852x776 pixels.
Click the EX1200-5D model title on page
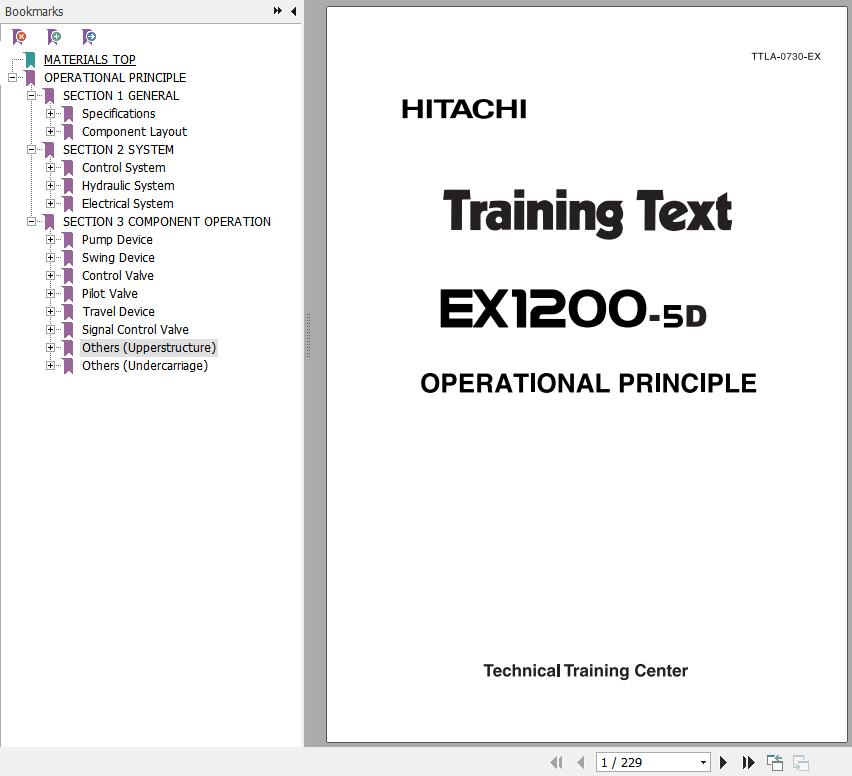tap(573, 309)
